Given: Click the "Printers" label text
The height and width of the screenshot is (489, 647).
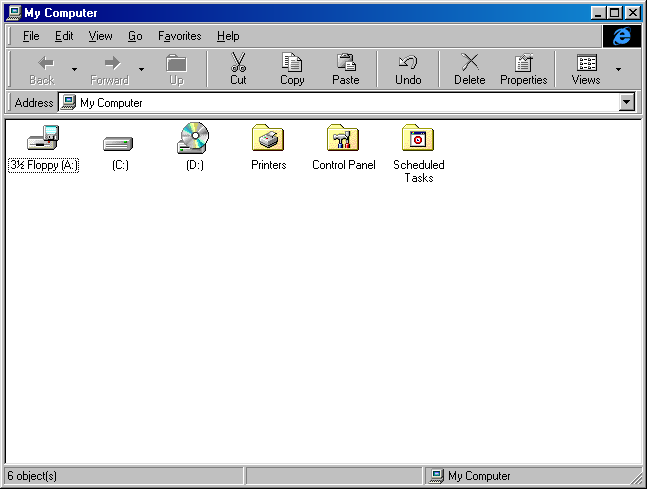Looking at the screenshot, I should coord(269,165).
